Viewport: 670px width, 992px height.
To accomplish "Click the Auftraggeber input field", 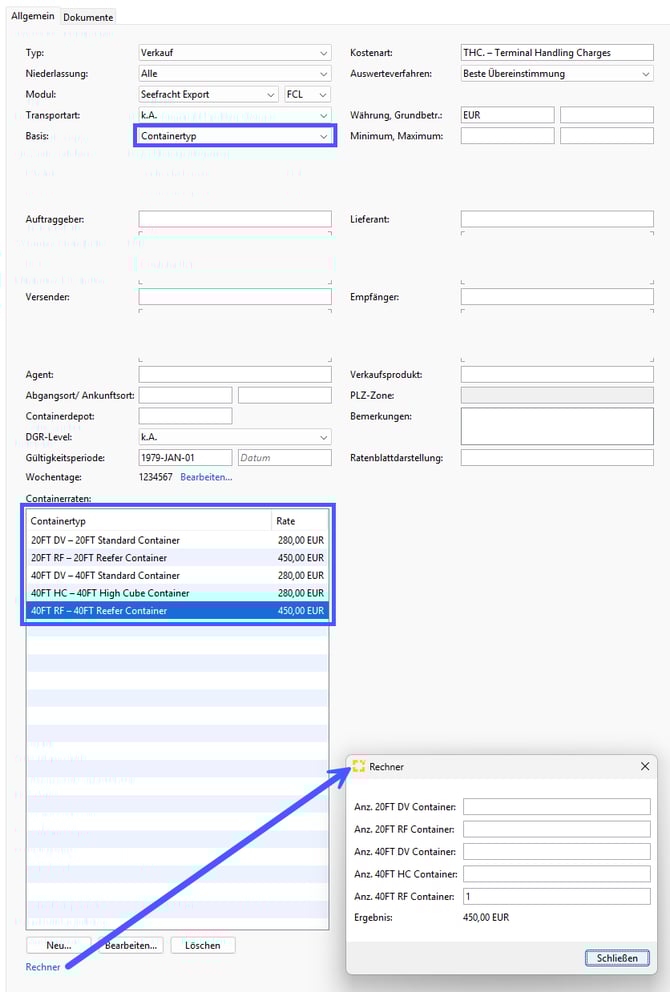I will point(235,219).
